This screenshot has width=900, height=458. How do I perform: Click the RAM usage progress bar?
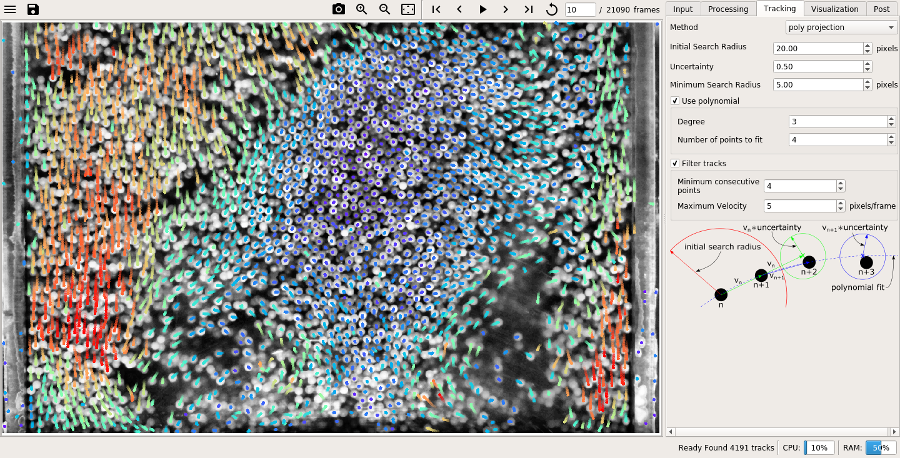point(880,448)
